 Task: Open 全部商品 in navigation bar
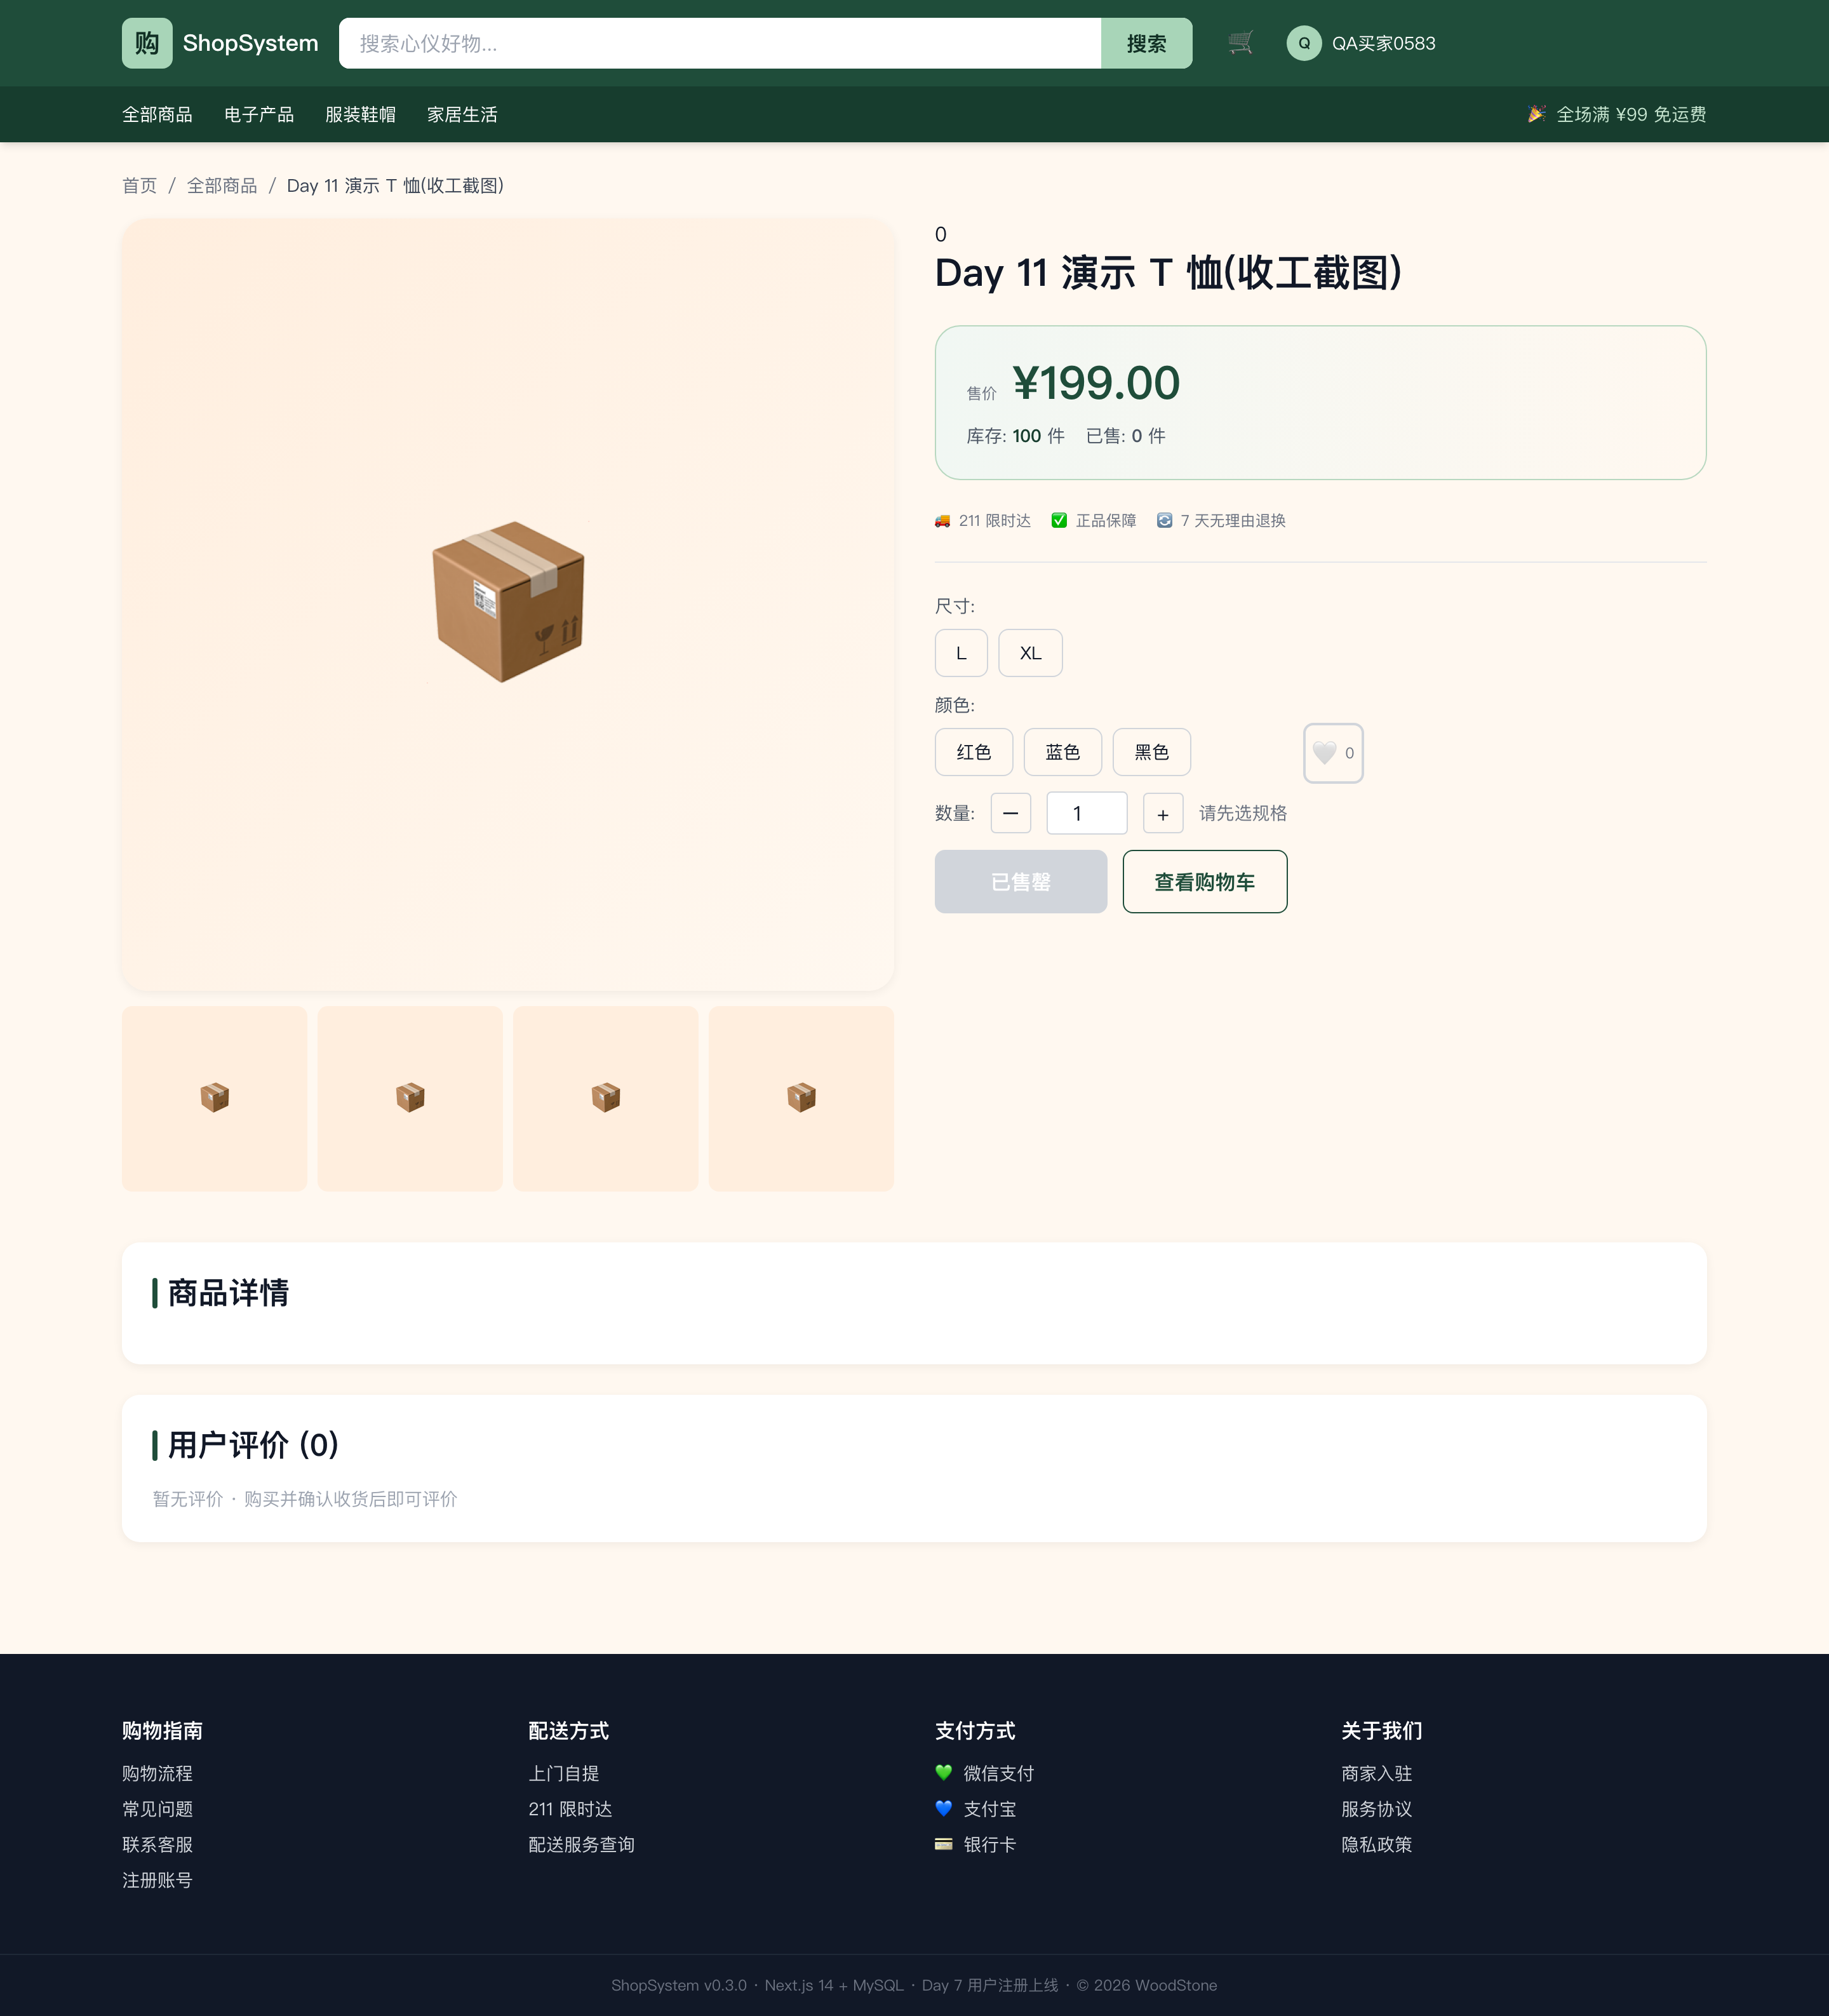click(157, 114)
